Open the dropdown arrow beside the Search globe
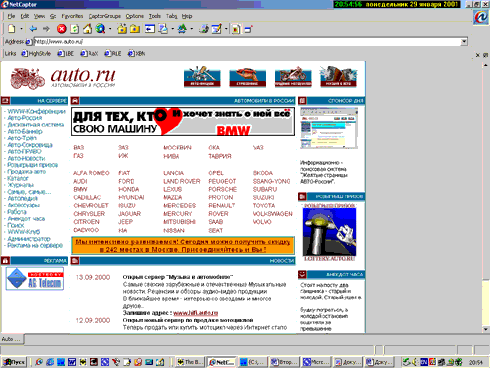Screen dimensions: 490x368 [x=110, y=29]
